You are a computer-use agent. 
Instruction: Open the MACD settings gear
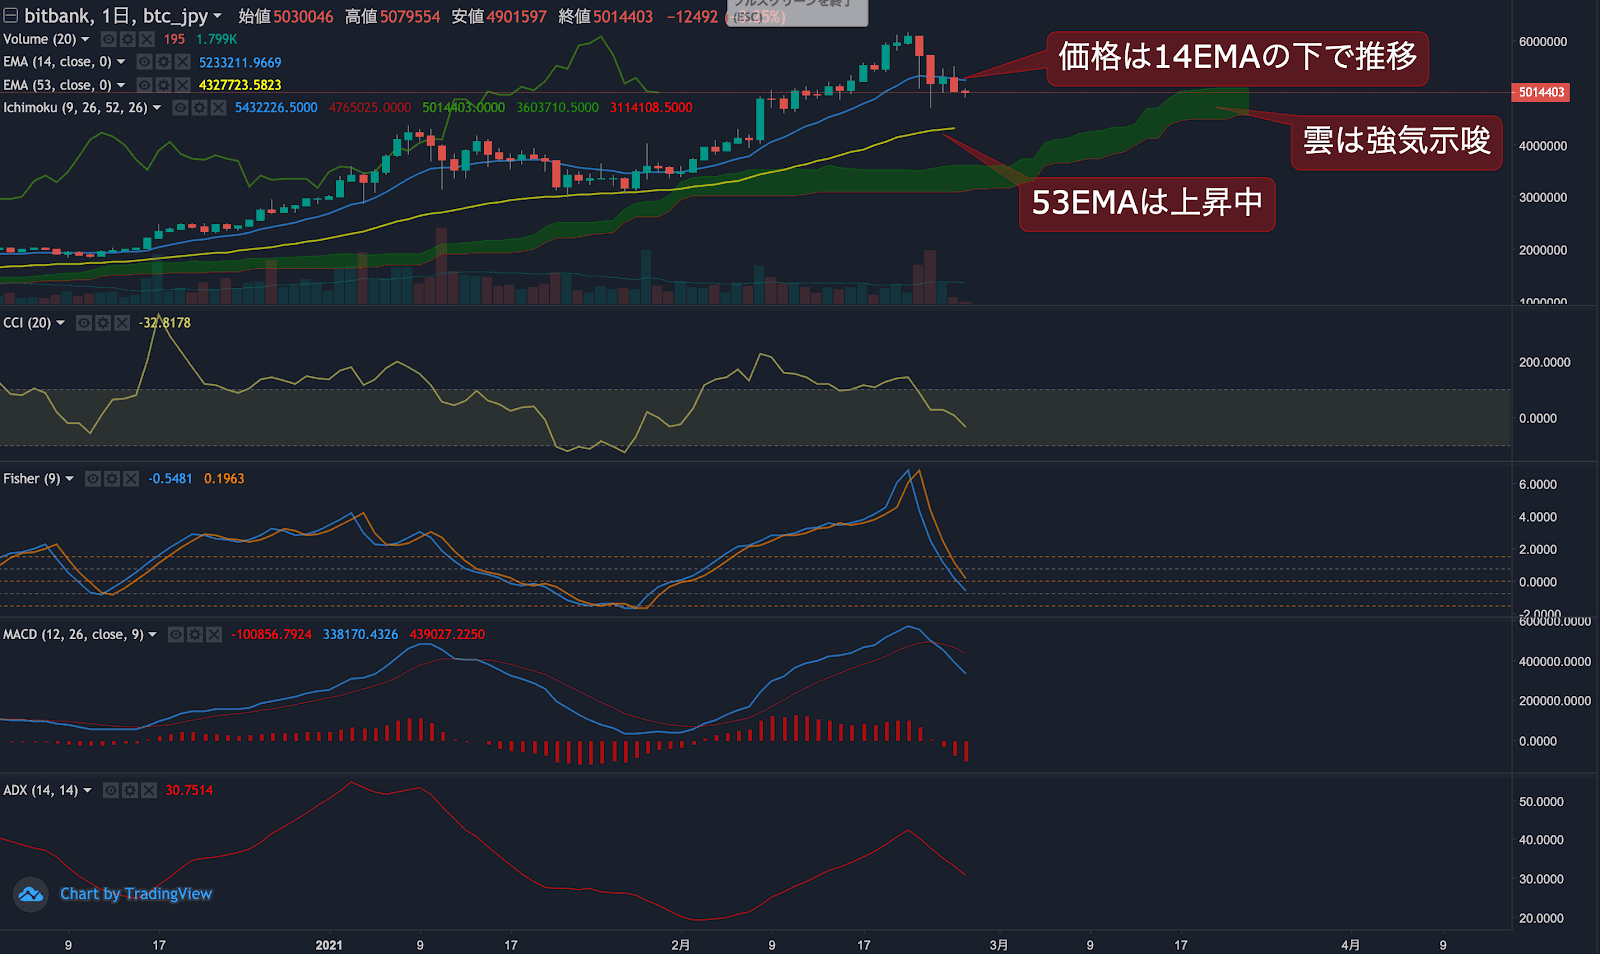(197, 634)
